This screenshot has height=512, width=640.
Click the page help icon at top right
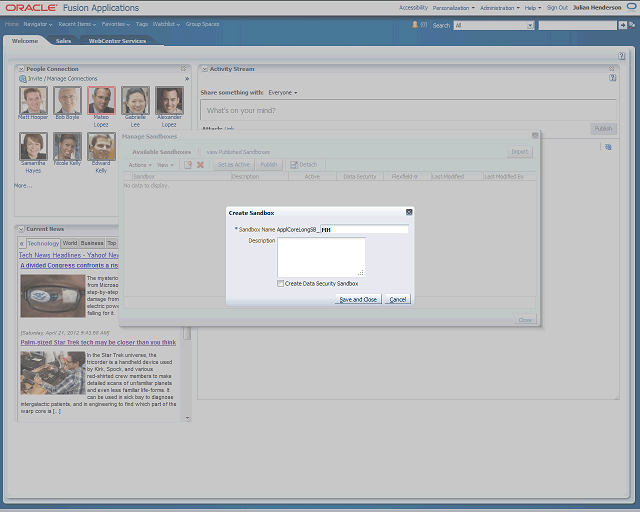[x=621, y=56]
